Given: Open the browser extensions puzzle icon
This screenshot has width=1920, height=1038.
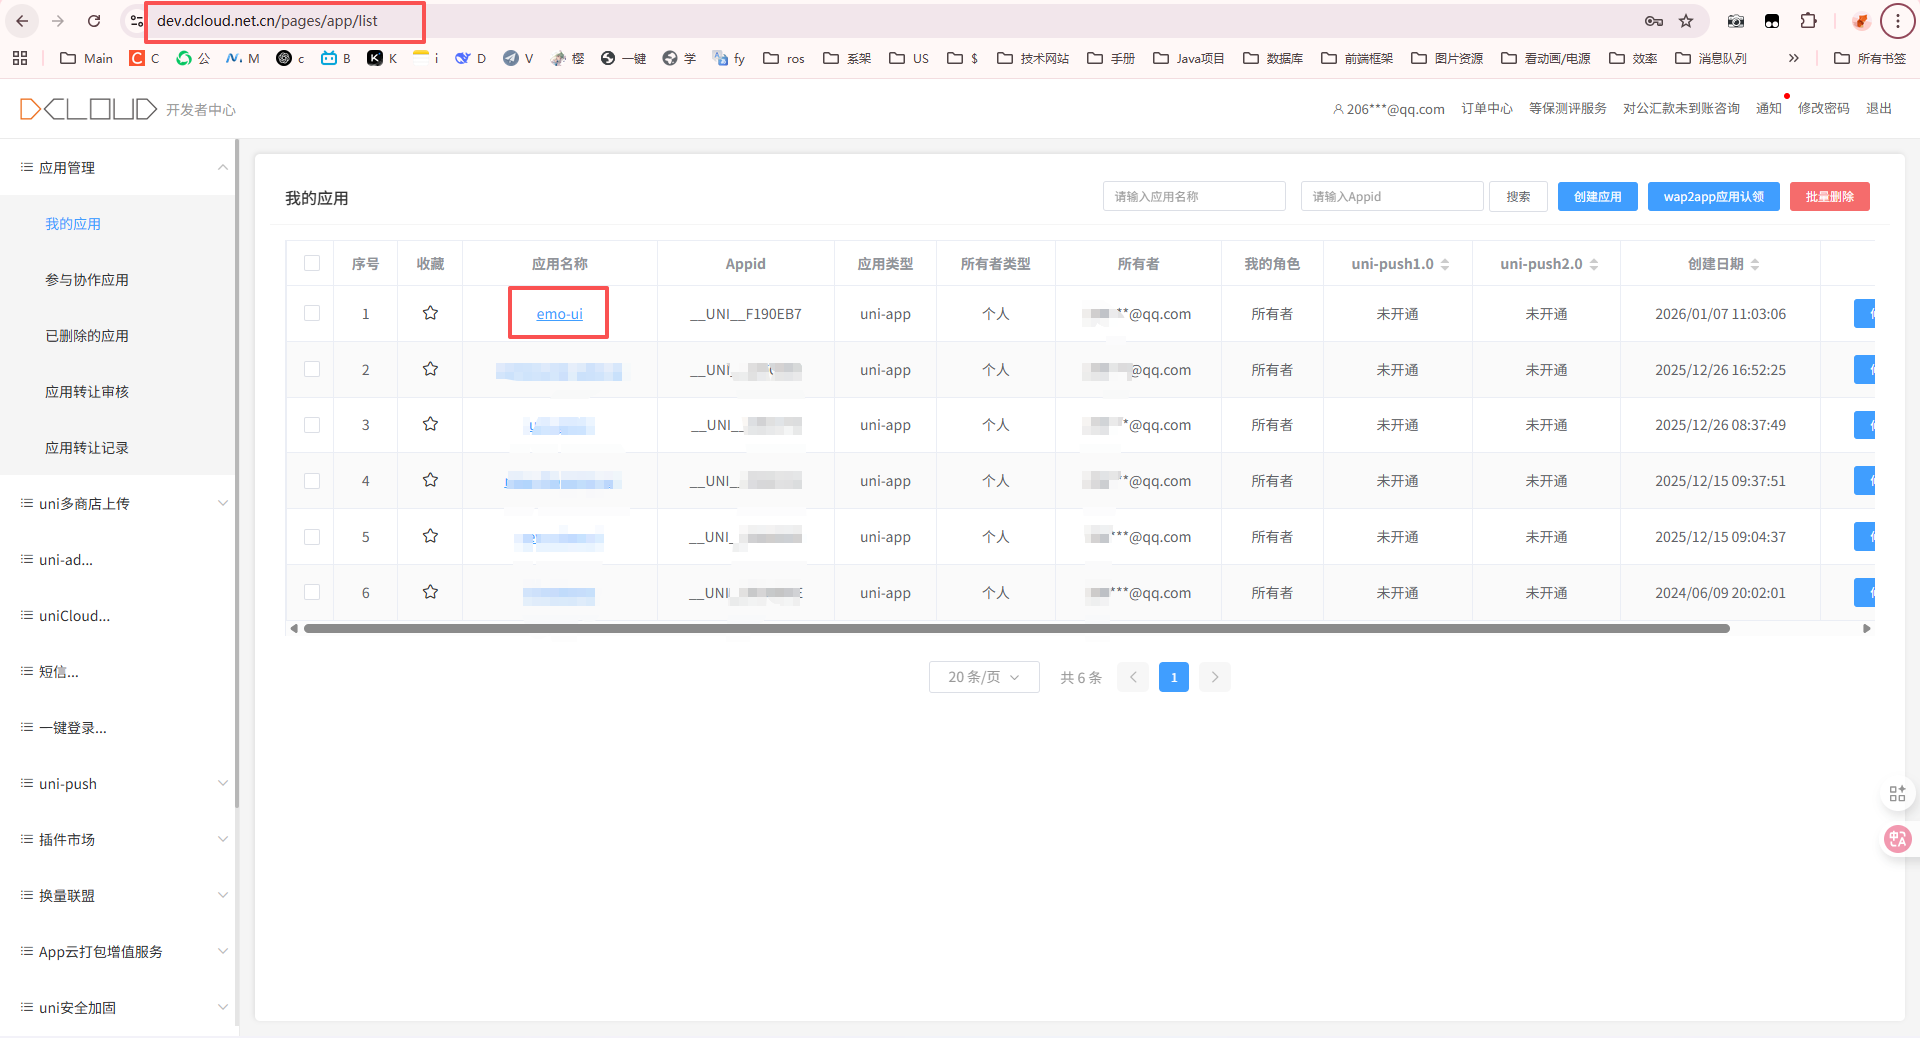Looking at the screenshot, I should 1808,21.
